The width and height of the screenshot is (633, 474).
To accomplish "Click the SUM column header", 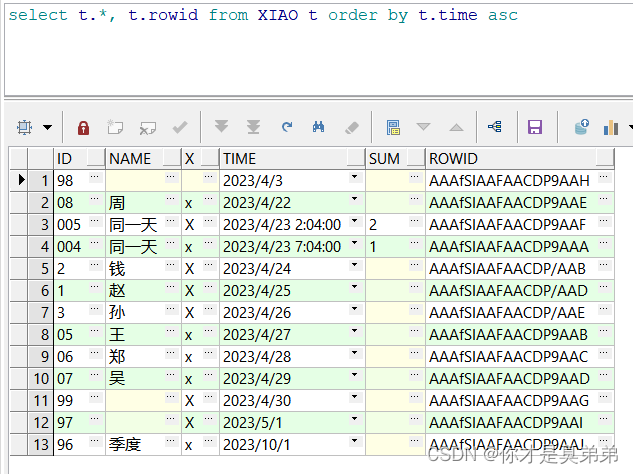I will point(395,158).
